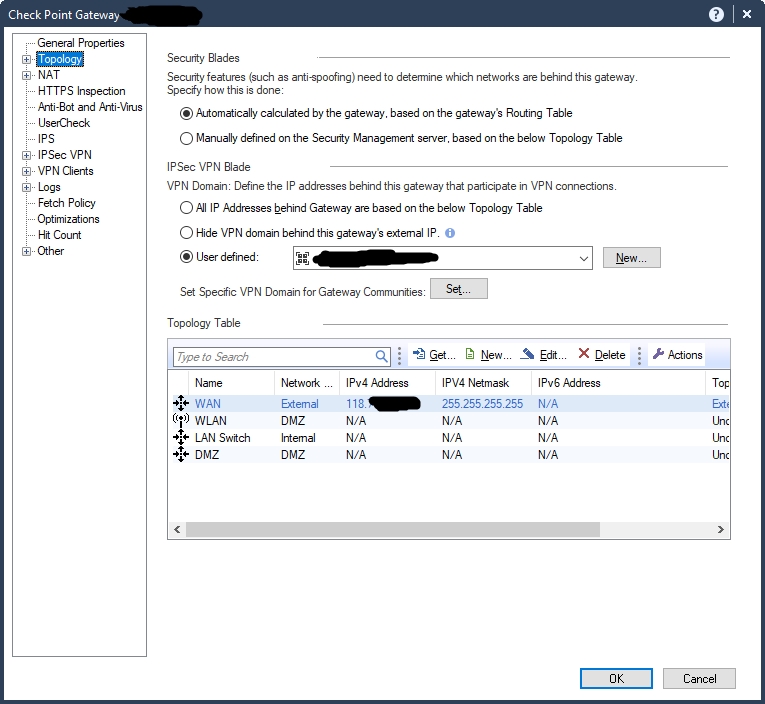Screen dimensions: 765x704
Task: Choose Hide VPN domain behind external IP
Action: tap(186, 233)
